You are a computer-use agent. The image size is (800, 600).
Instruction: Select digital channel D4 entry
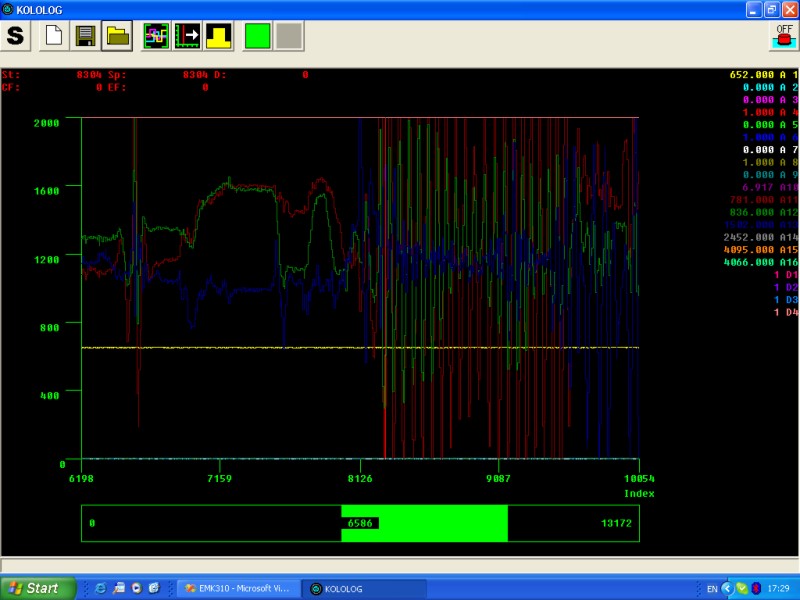tap(786, 312)
